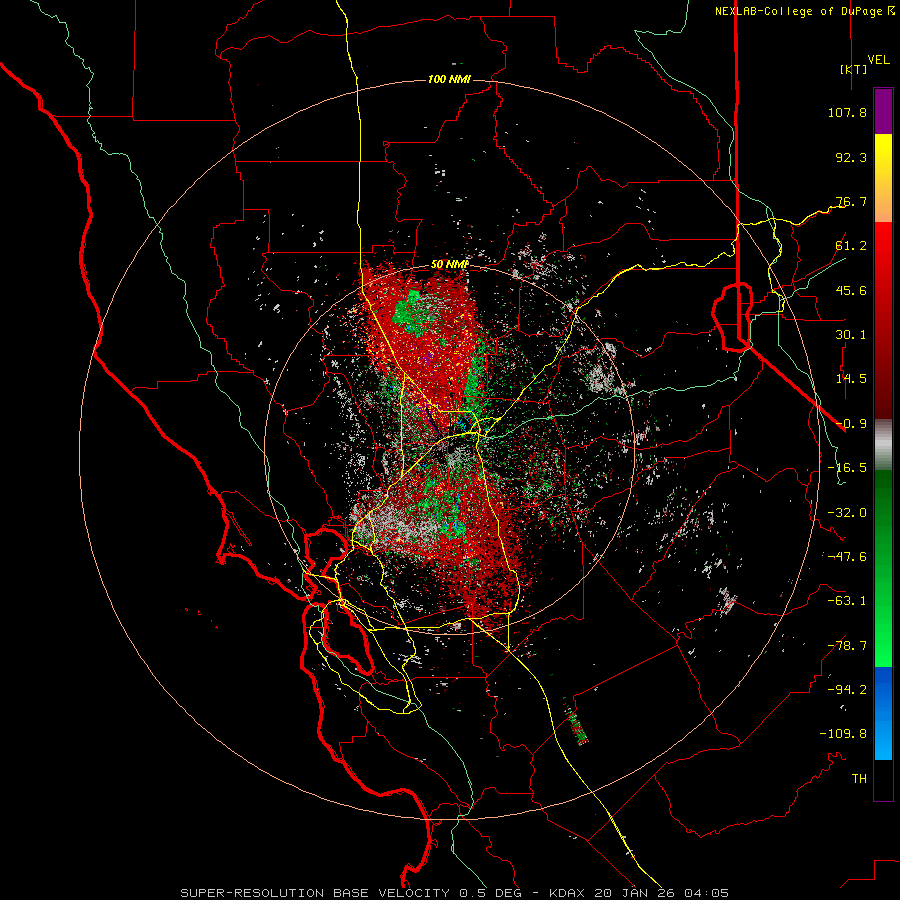Pick the purple segment of the velocity scale
The image size is (900, 900).
coord(883,111)
